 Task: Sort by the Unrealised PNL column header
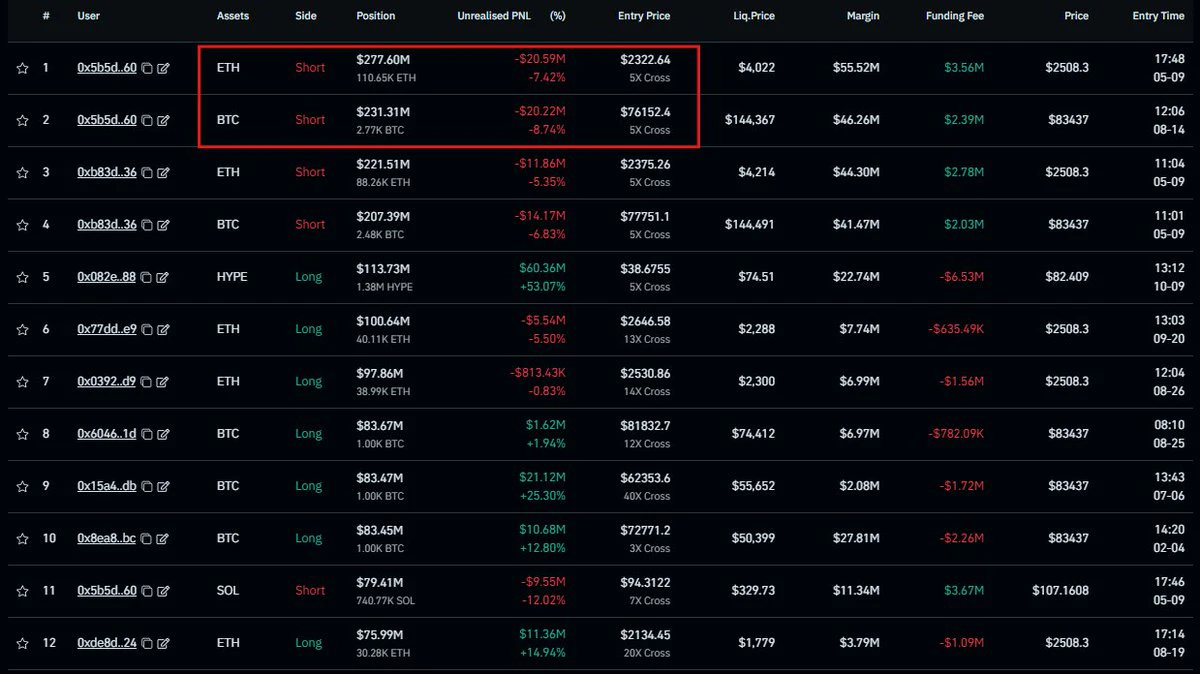(x=495, y=16)
